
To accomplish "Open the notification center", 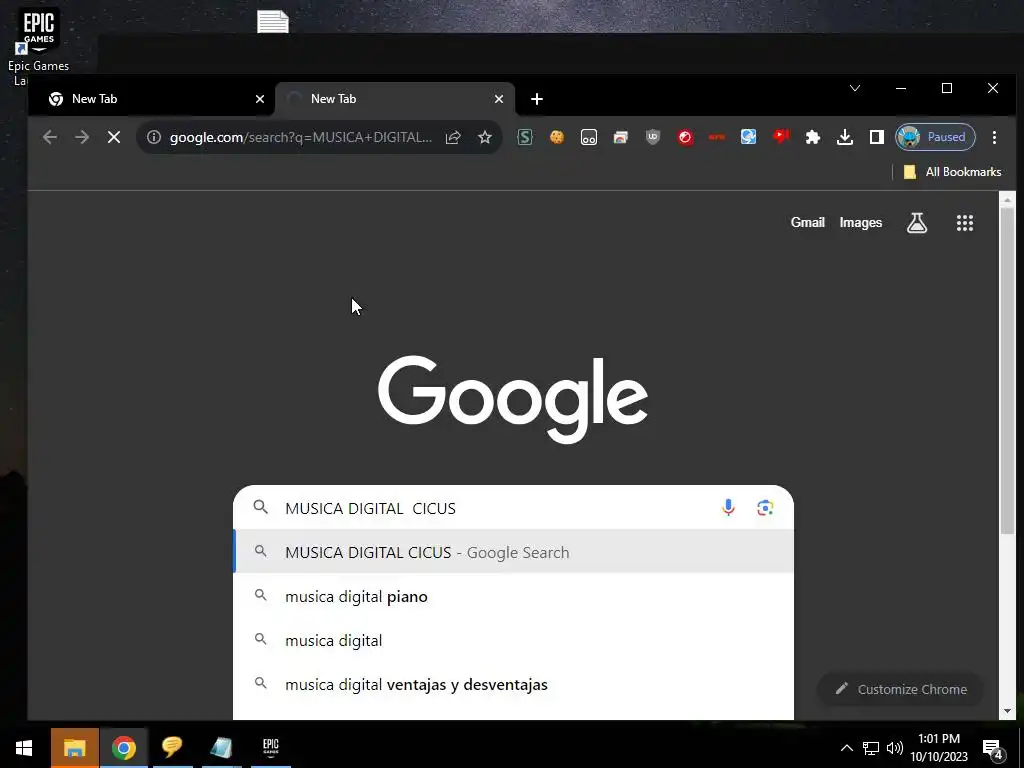I will [993, 749].
